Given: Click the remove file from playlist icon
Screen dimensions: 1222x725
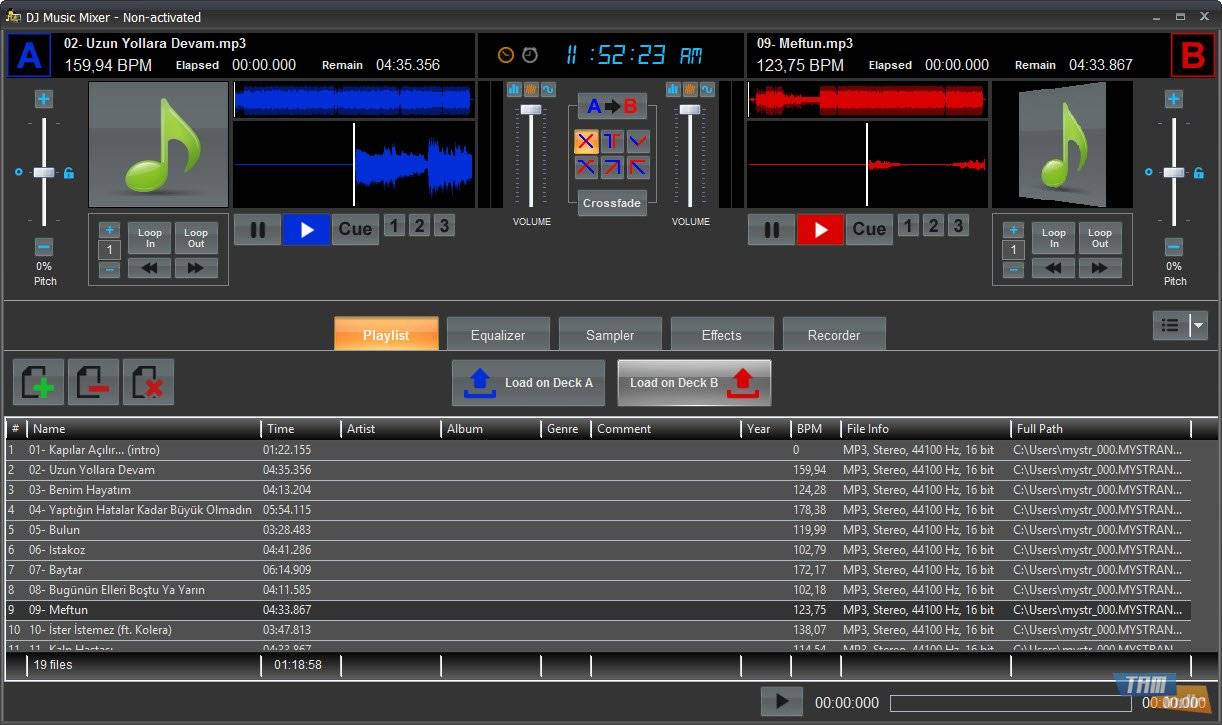Looking at the screenshot, I should click(93, 382).
